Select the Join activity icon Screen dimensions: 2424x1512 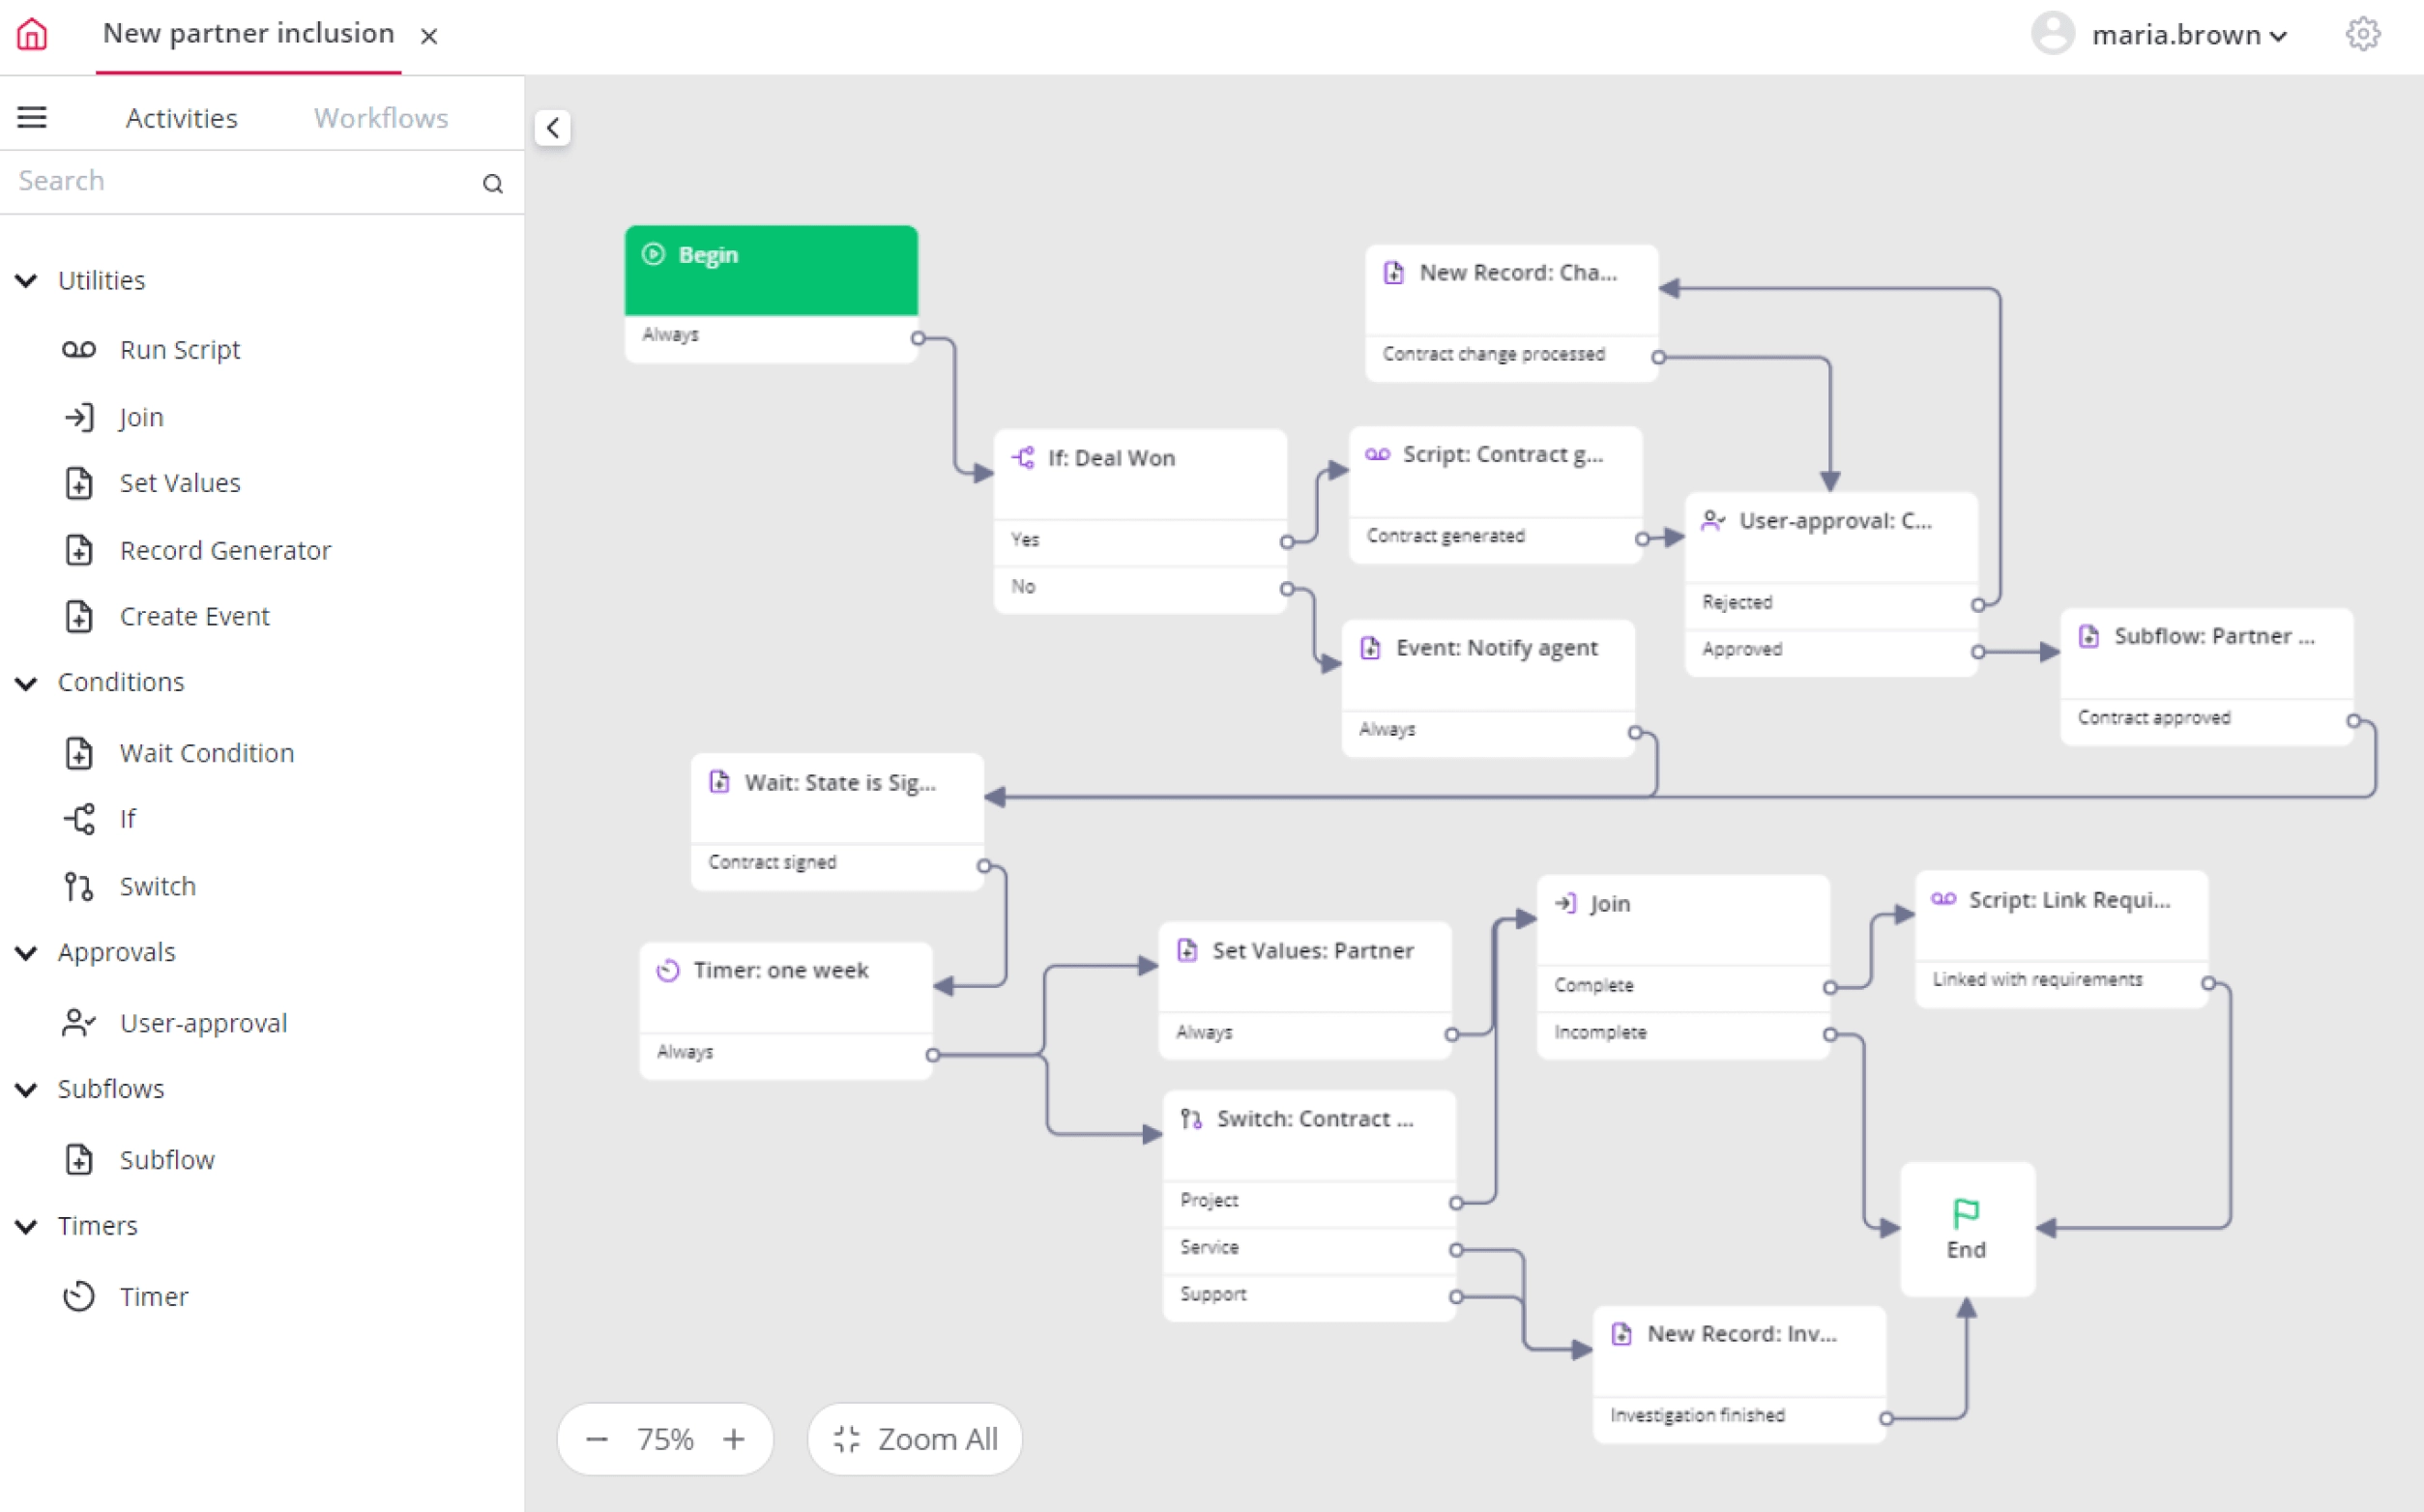[x=80, y=417]
